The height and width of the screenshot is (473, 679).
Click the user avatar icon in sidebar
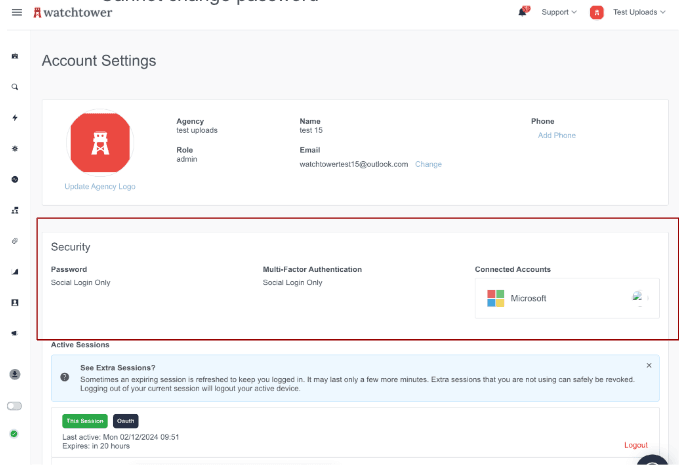(x=14, y=374)
